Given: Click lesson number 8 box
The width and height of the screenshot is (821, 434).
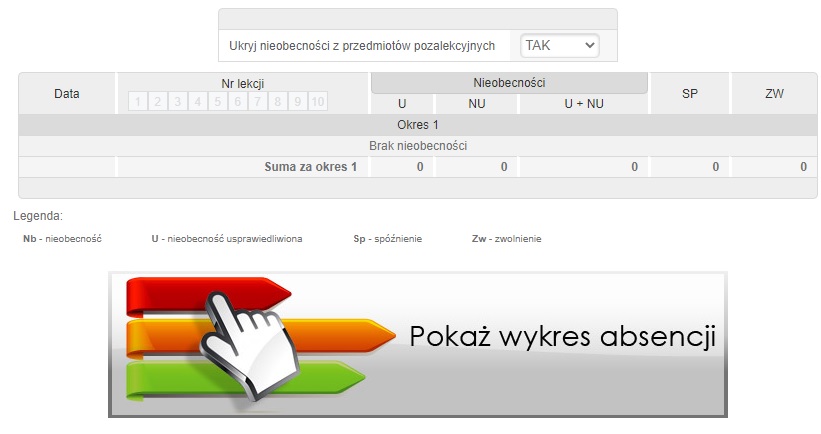Looking at the screenshot, I should coord(278,102).
